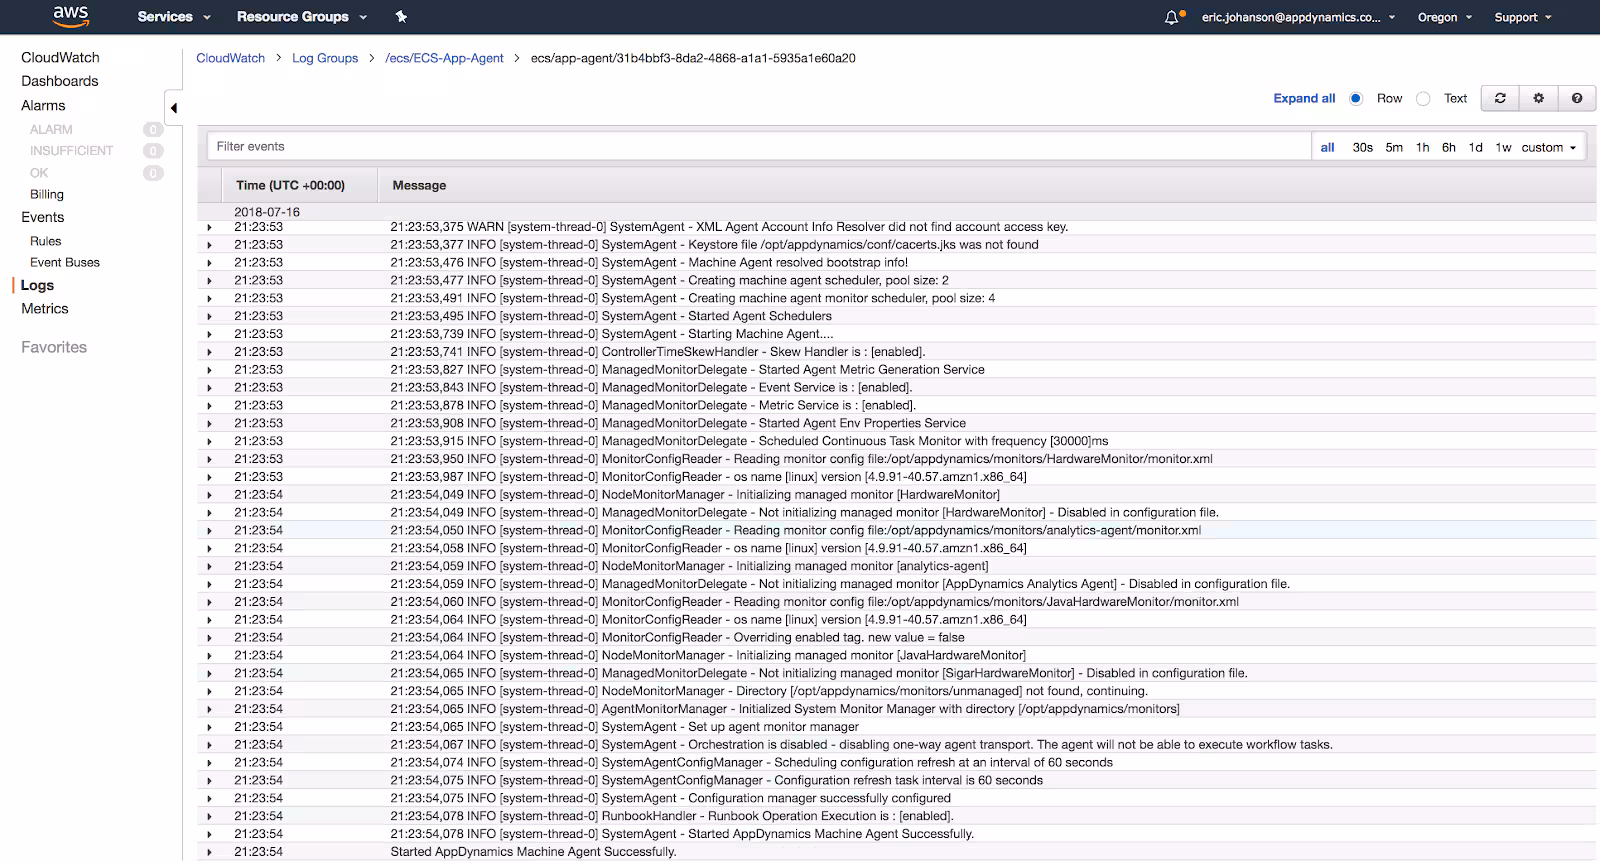Screen dimensions: 1600x866
Task: Select the Text view radio button
Action: [1423, 98]
